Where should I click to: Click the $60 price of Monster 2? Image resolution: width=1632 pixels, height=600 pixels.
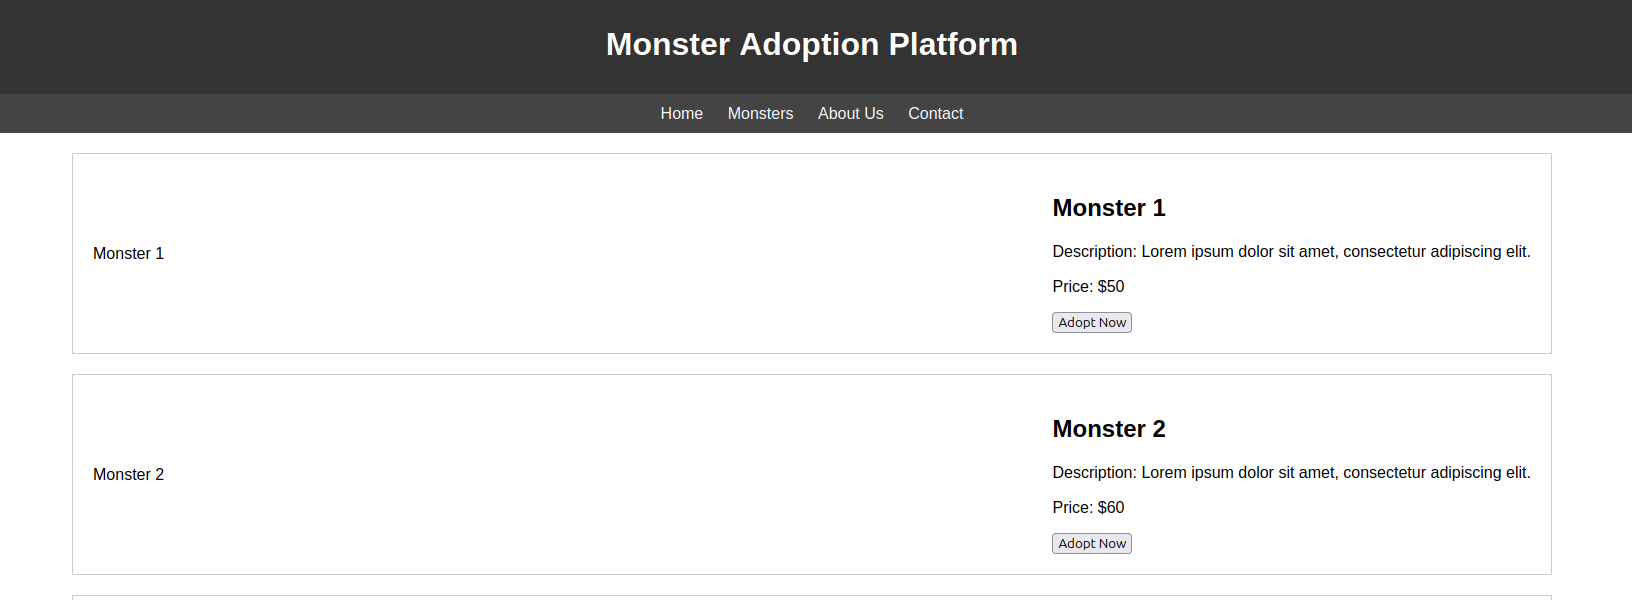pos(1110,508)
